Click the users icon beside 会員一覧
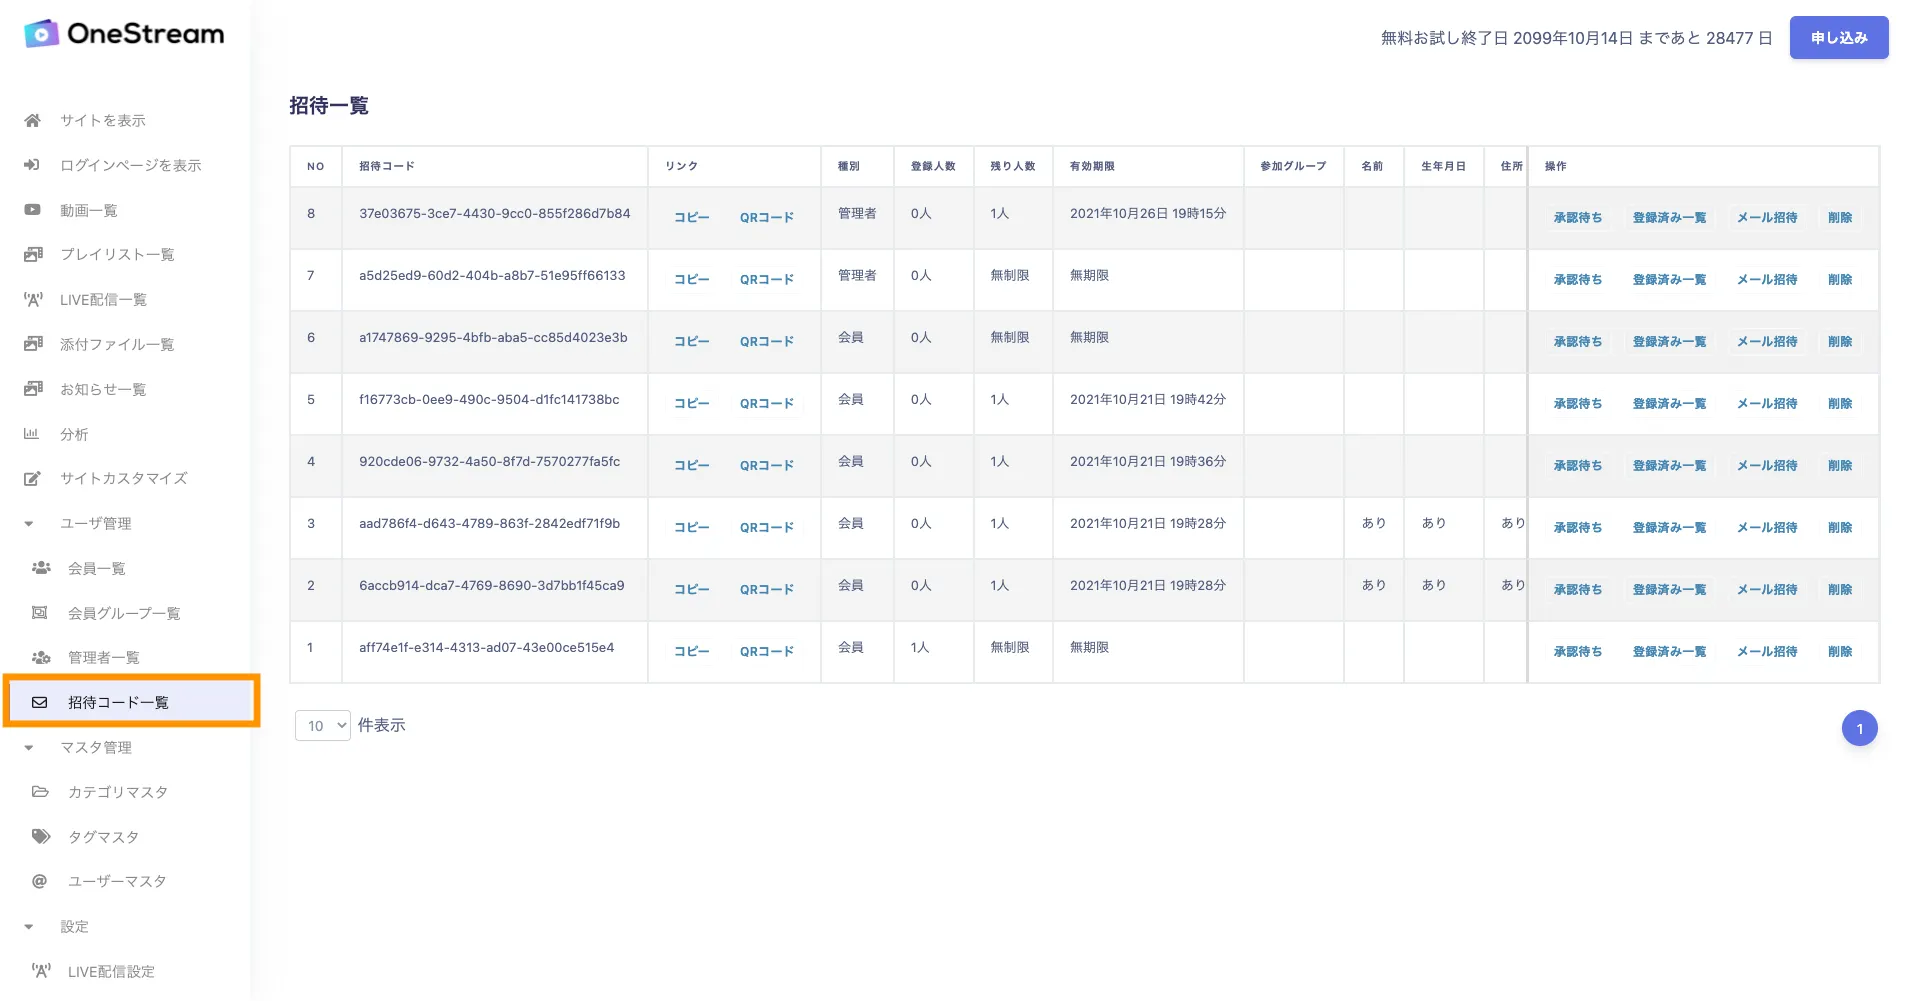The image size is (1920, 1001). 41,568
